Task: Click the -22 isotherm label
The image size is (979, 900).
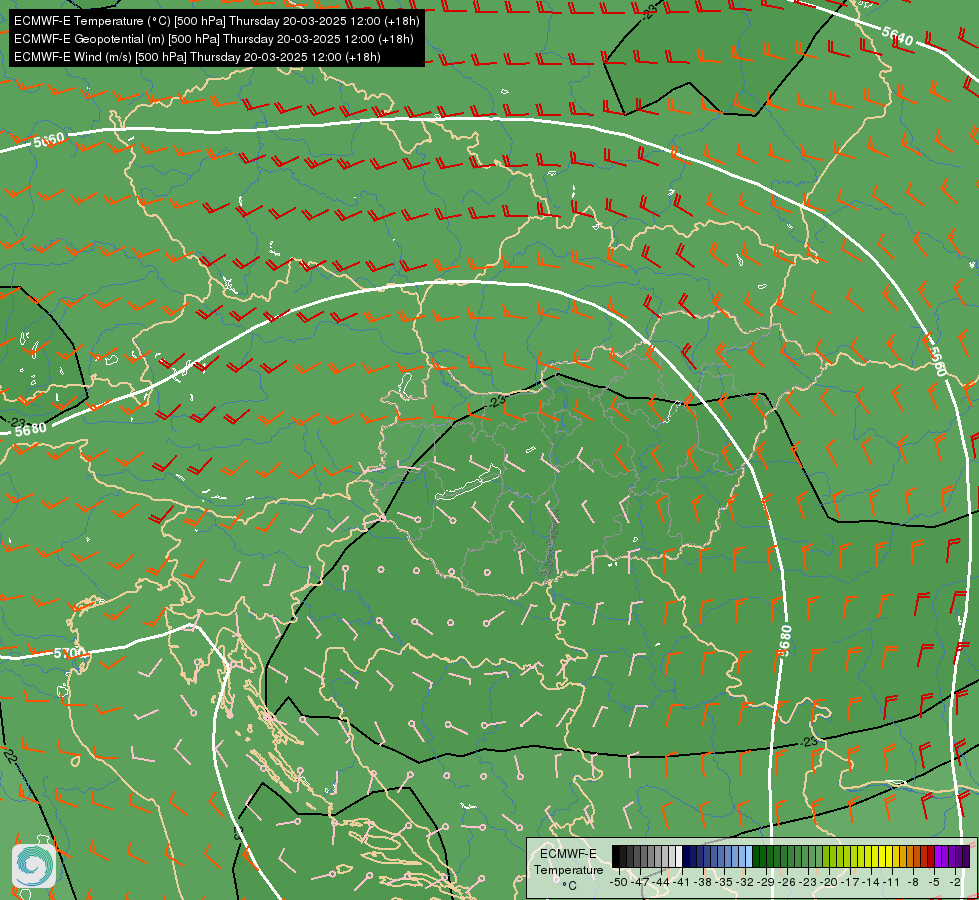Action: [x=9, y=756]
